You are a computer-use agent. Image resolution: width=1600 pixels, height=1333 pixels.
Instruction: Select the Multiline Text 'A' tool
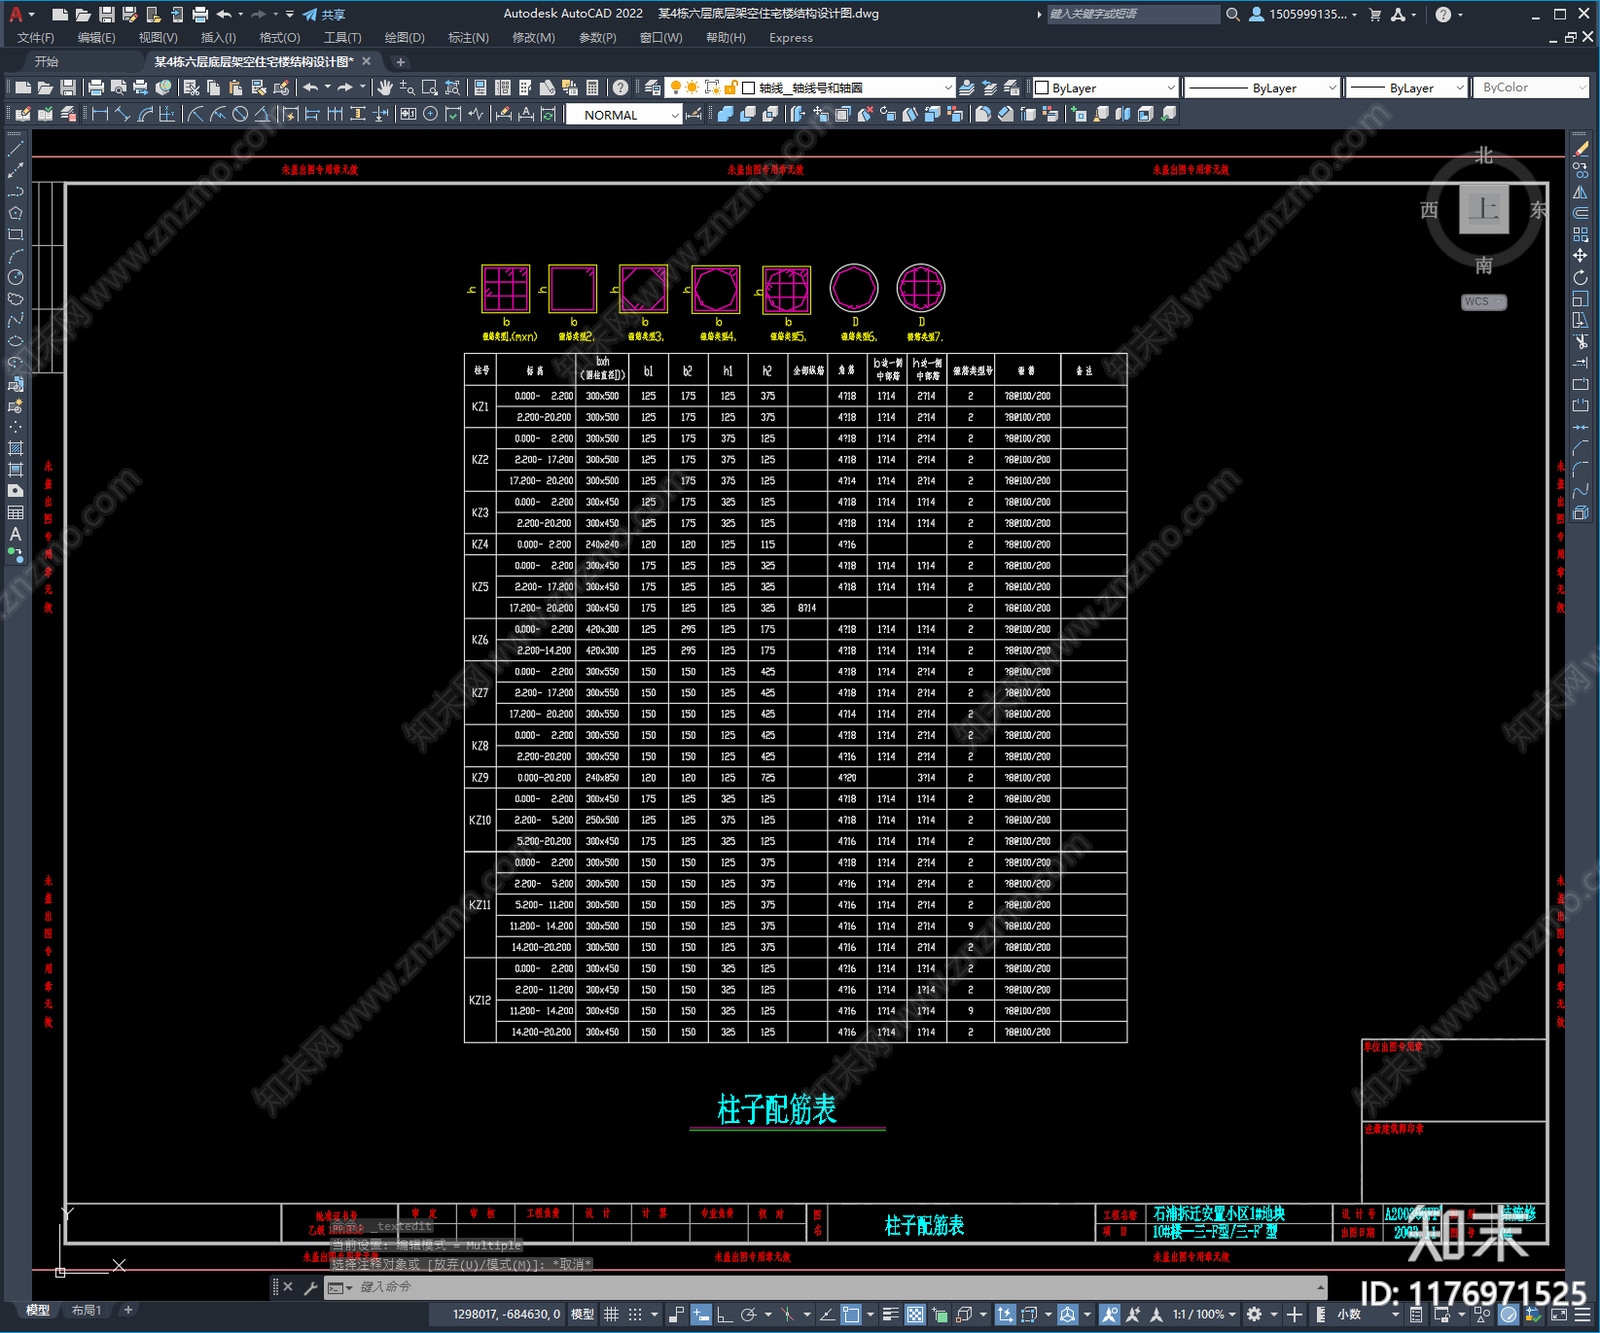[x=15, y=534]
